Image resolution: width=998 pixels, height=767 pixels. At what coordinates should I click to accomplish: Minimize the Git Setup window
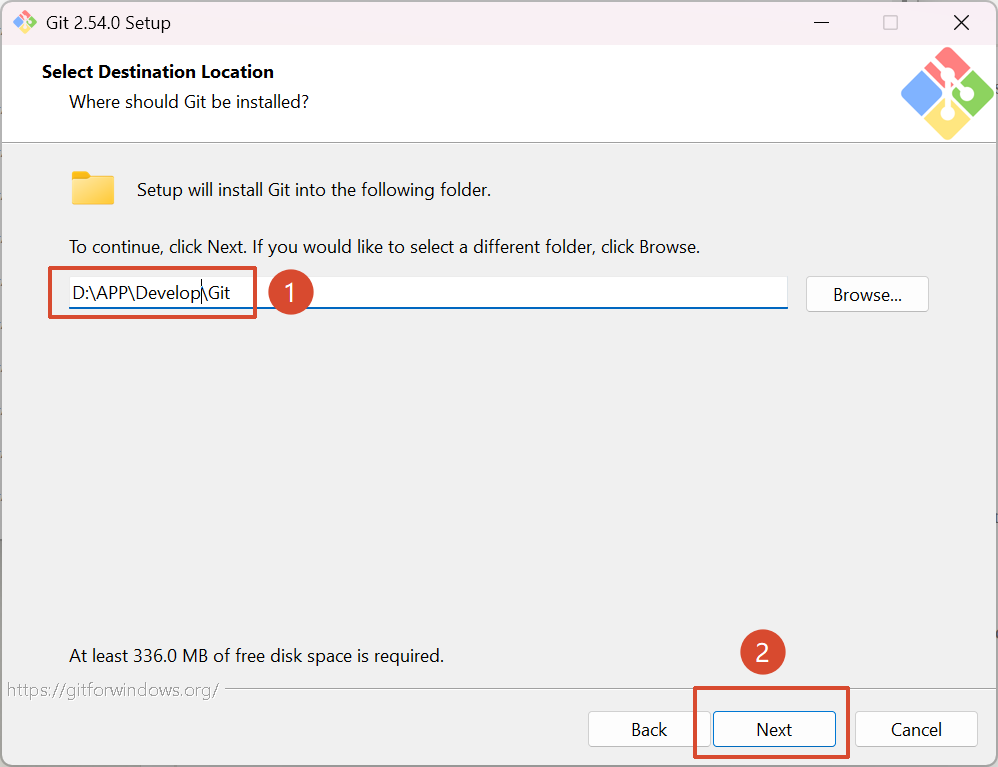click(x=820, y=22)
